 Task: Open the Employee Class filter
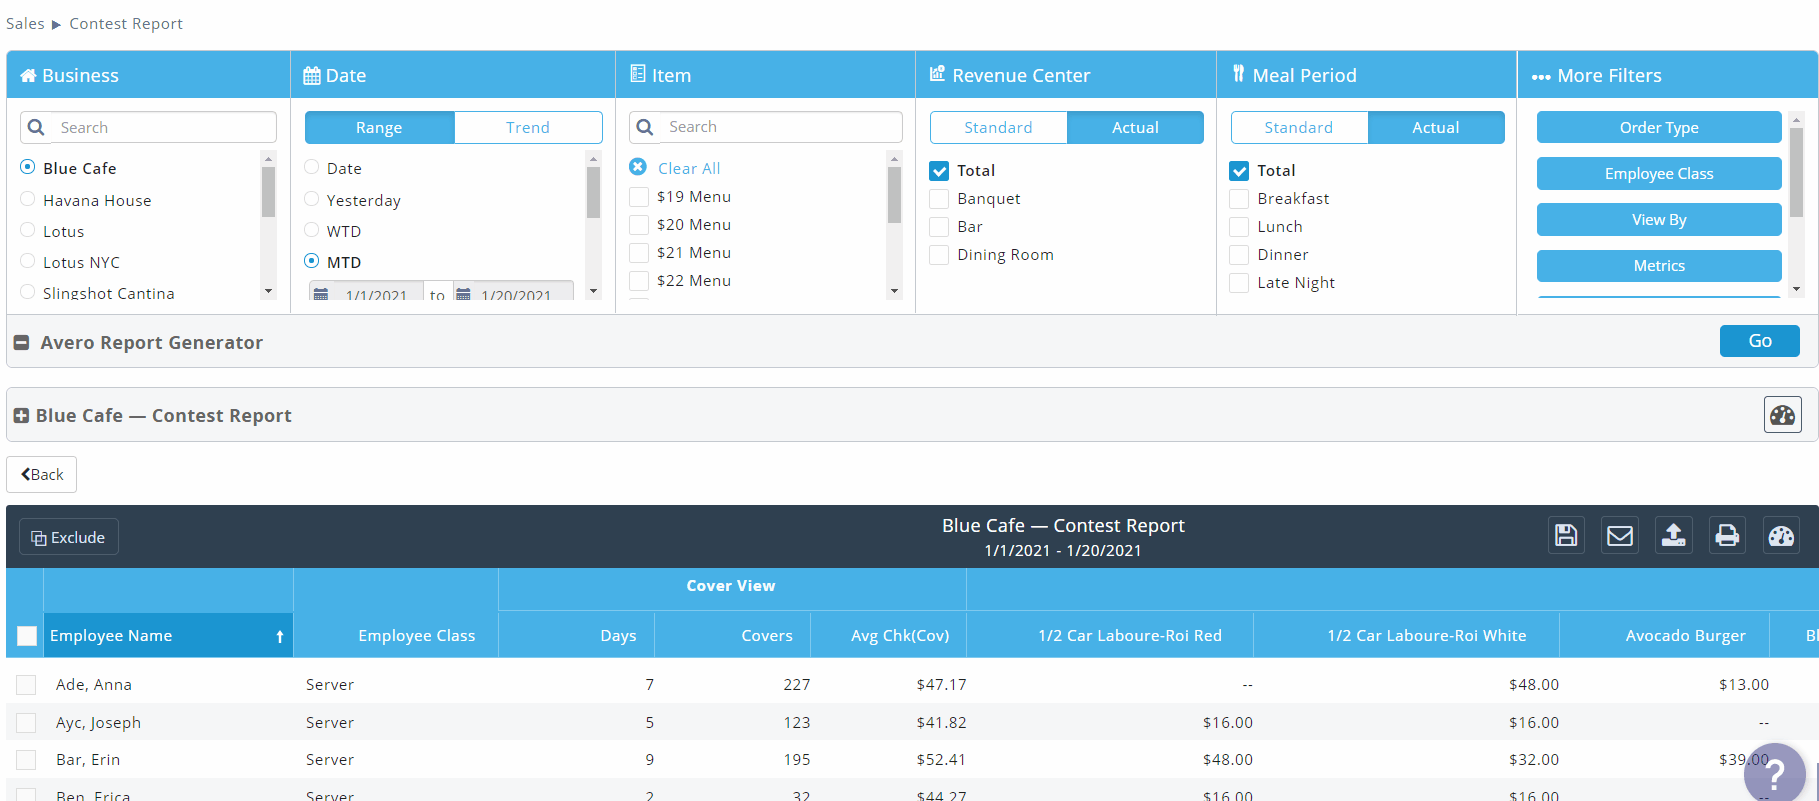pos(1658,174)
